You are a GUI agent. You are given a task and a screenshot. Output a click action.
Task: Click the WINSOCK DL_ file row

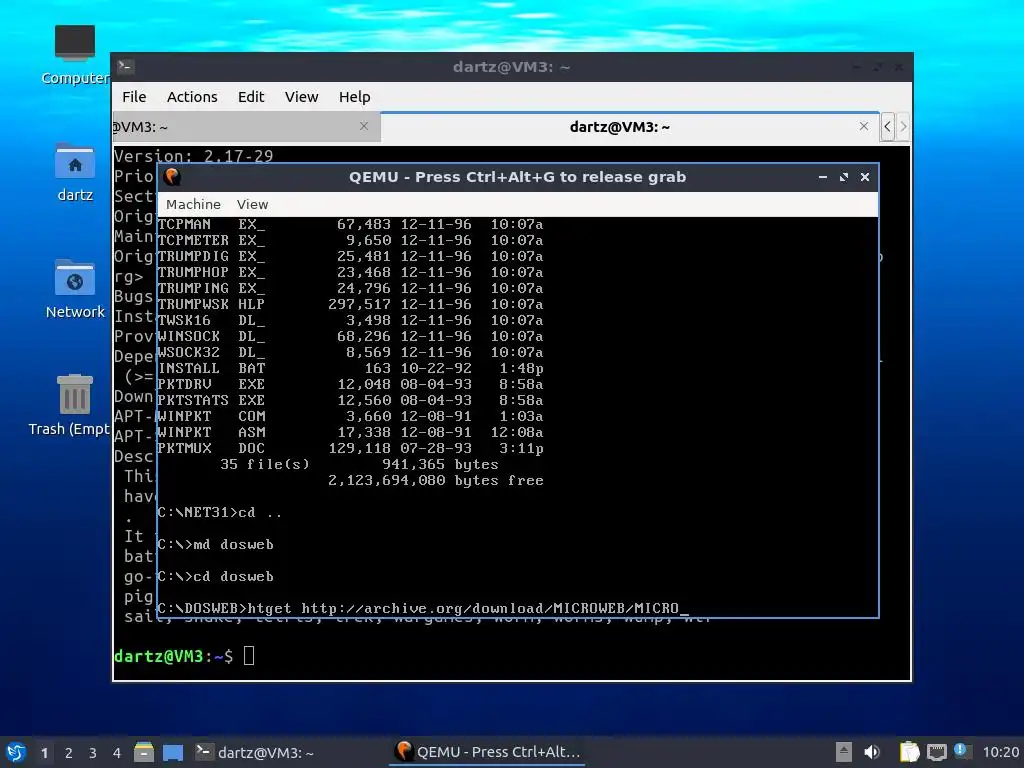pos(350,336)
